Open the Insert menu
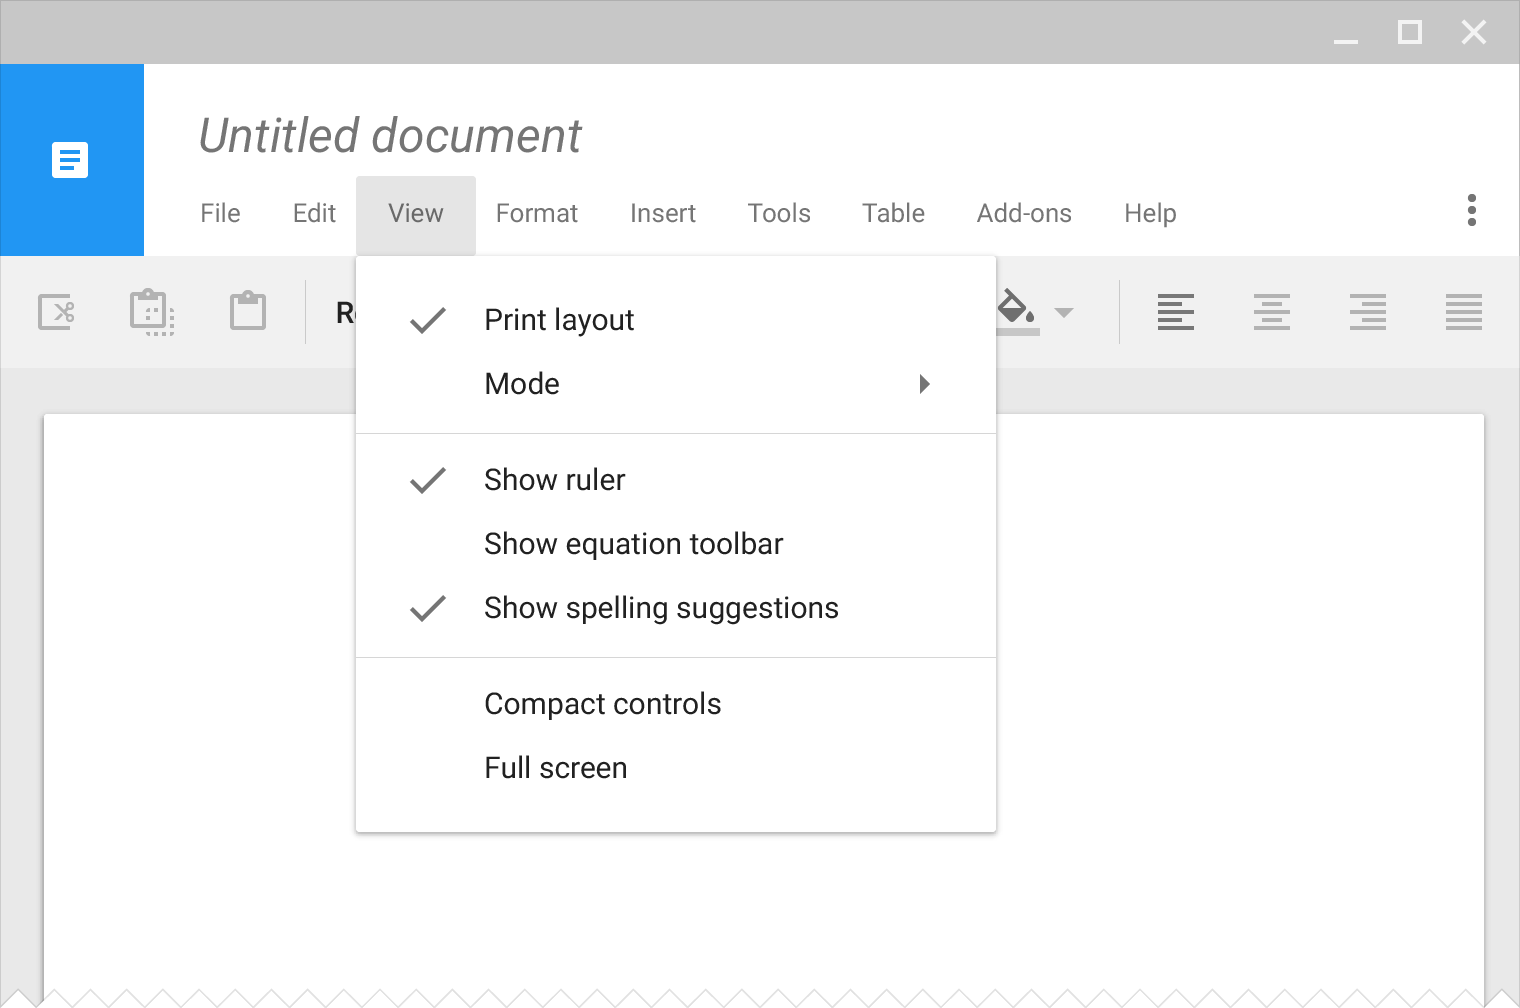1520x1008 pixels. 663,214
